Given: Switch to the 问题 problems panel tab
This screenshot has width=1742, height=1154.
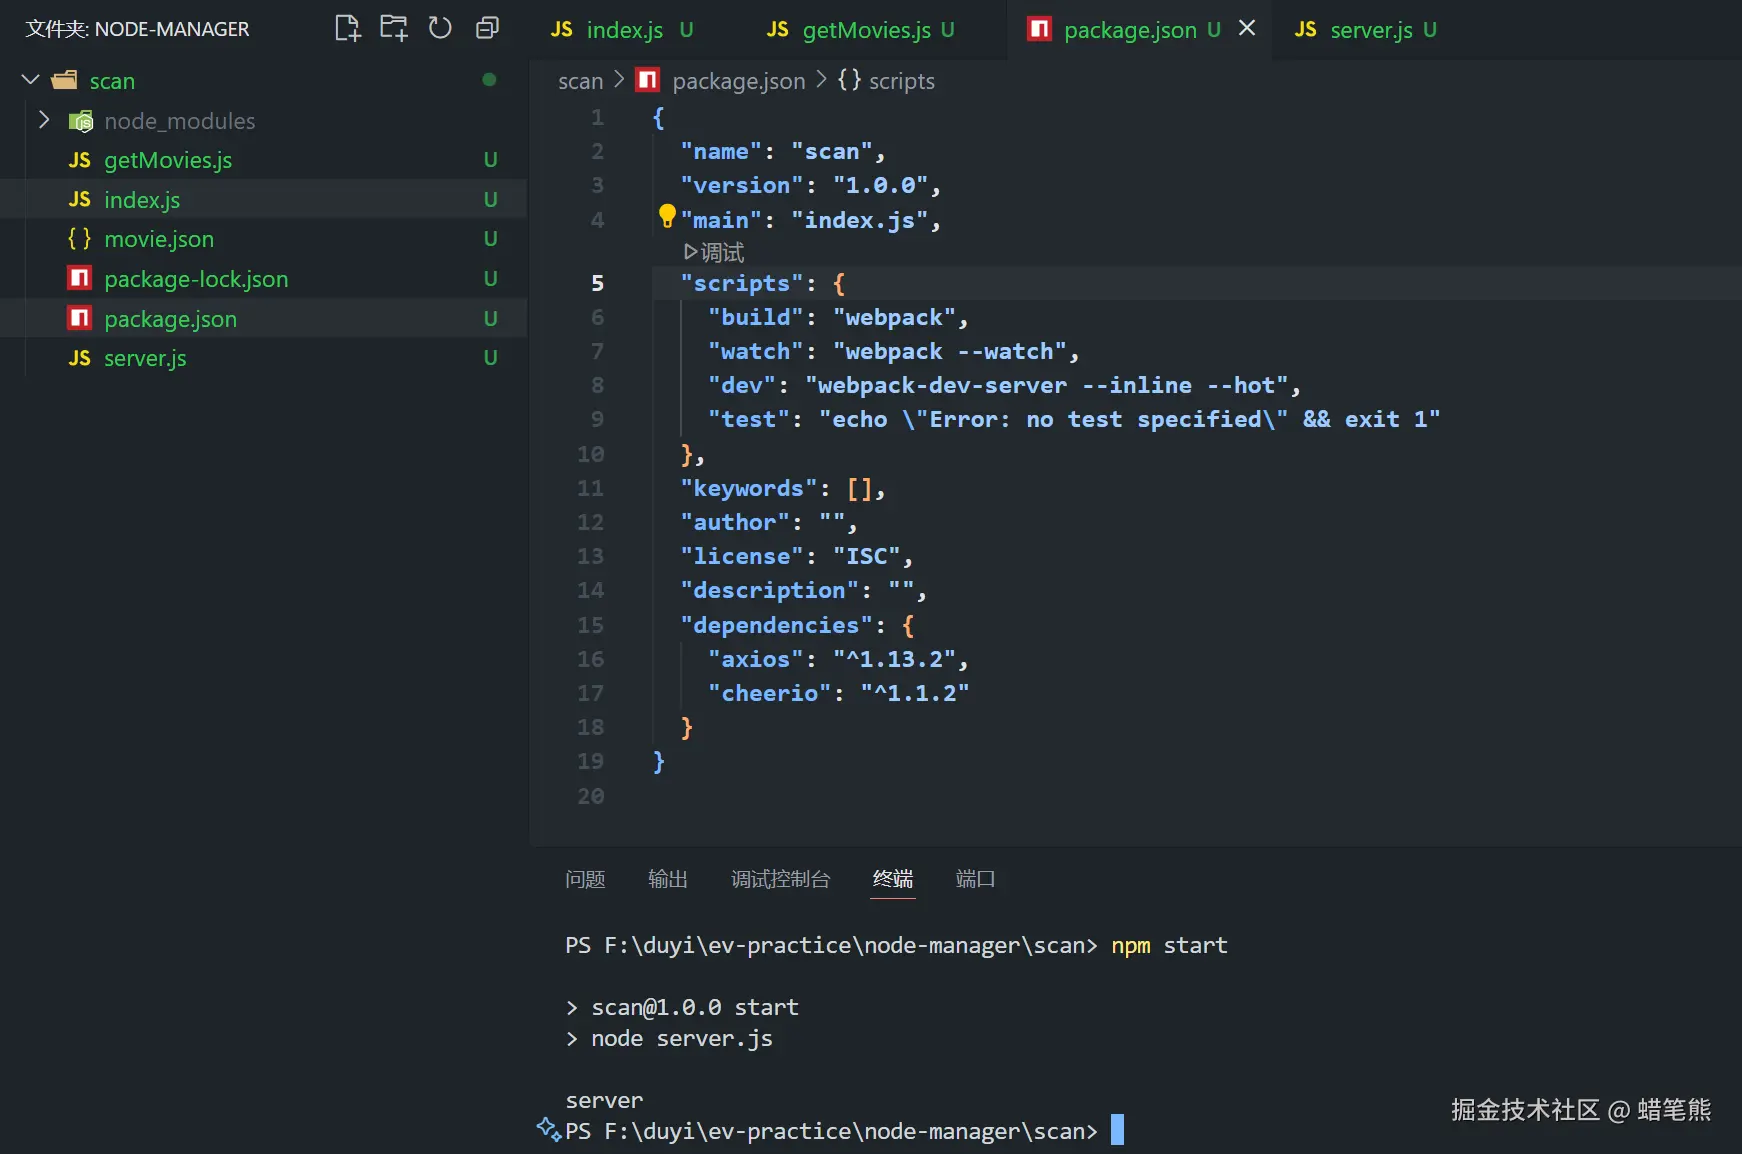Looking at the screenshot, I should point(585,879).
